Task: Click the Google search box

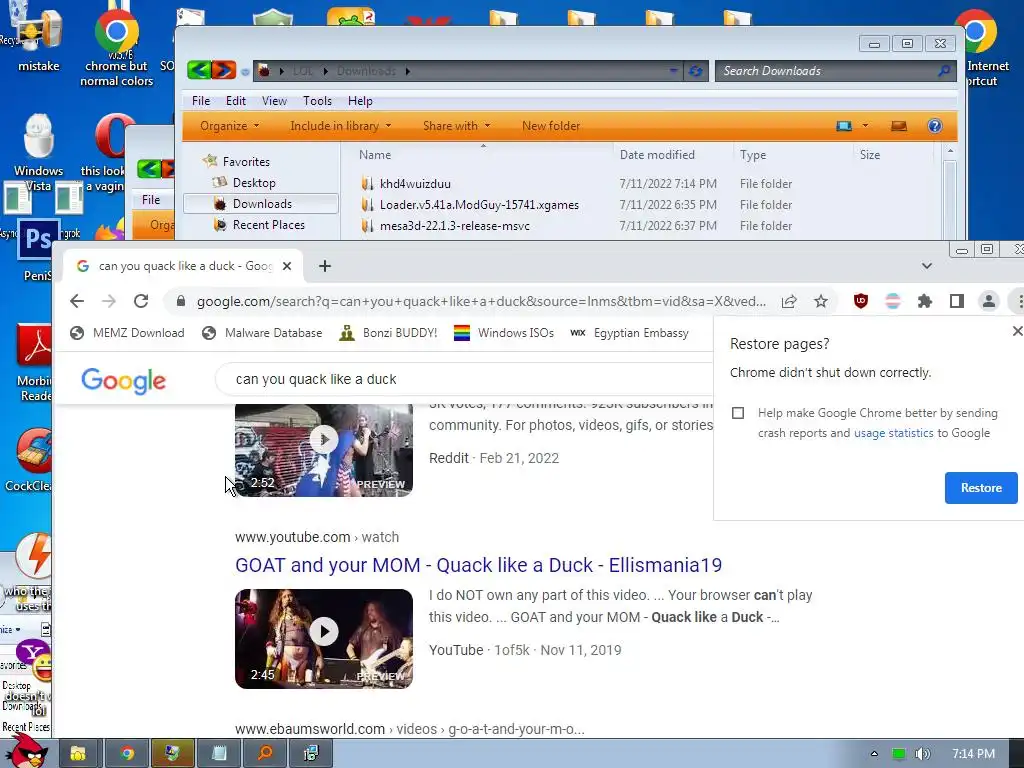Action: pyautogui.click(x=464, y=379)
